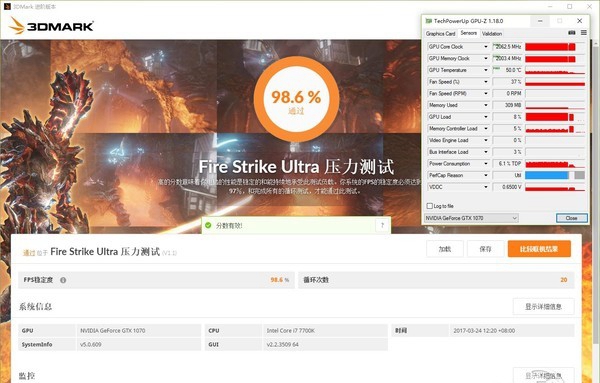Screen dimensions: 600x383
Task: Click the 分数有效! status text
Action: [229, 226]
